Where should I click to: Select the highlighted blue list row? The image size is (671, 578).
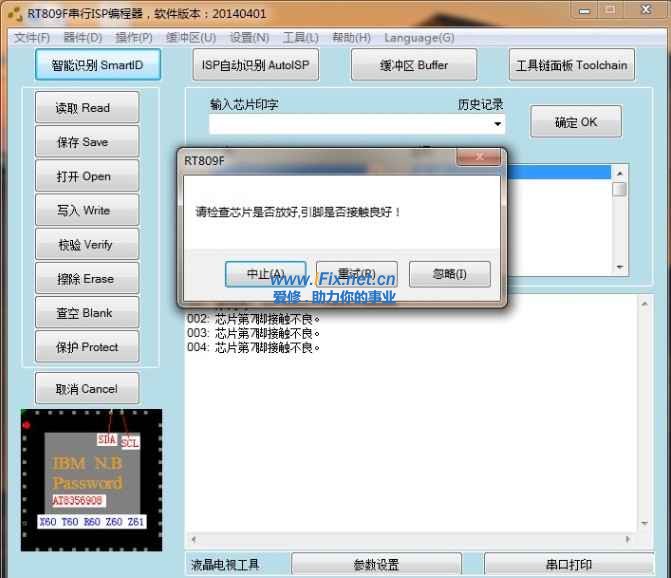[x=558, y=172]
